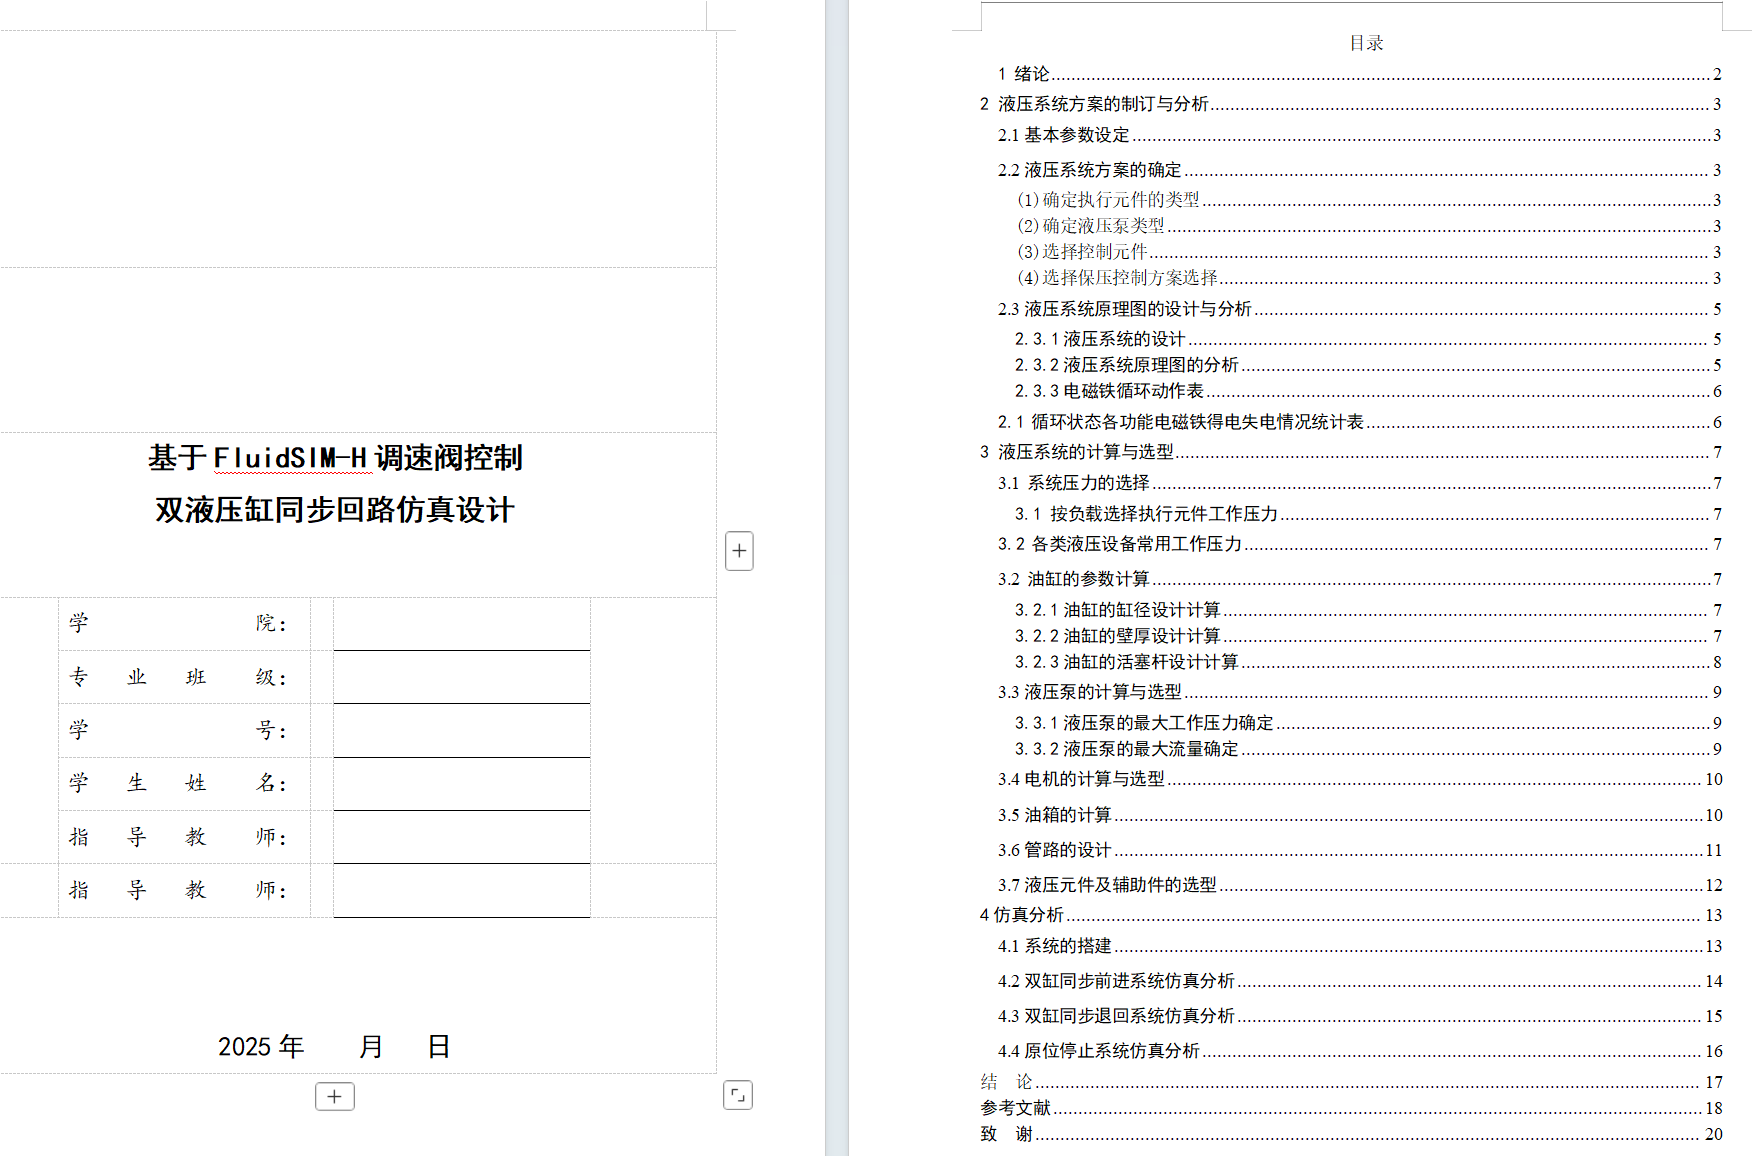Open the contents entry 各类液压设备常用工作压力

click(1359, 544)
